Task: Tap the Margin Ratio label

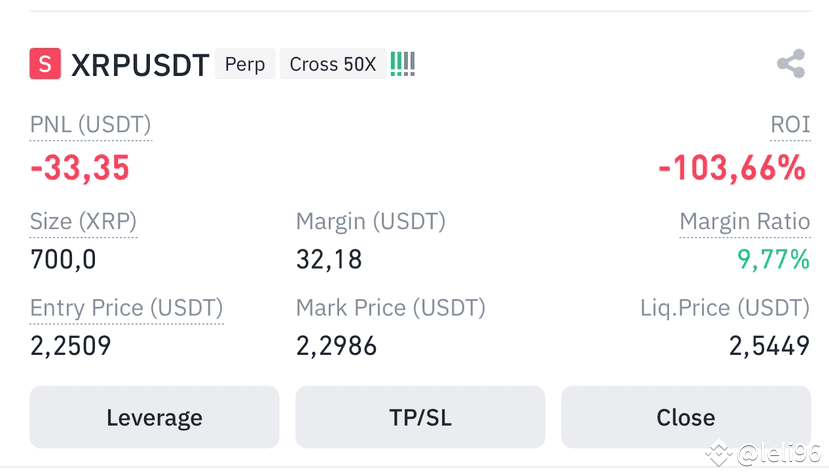Action: [x=745, y=221]
